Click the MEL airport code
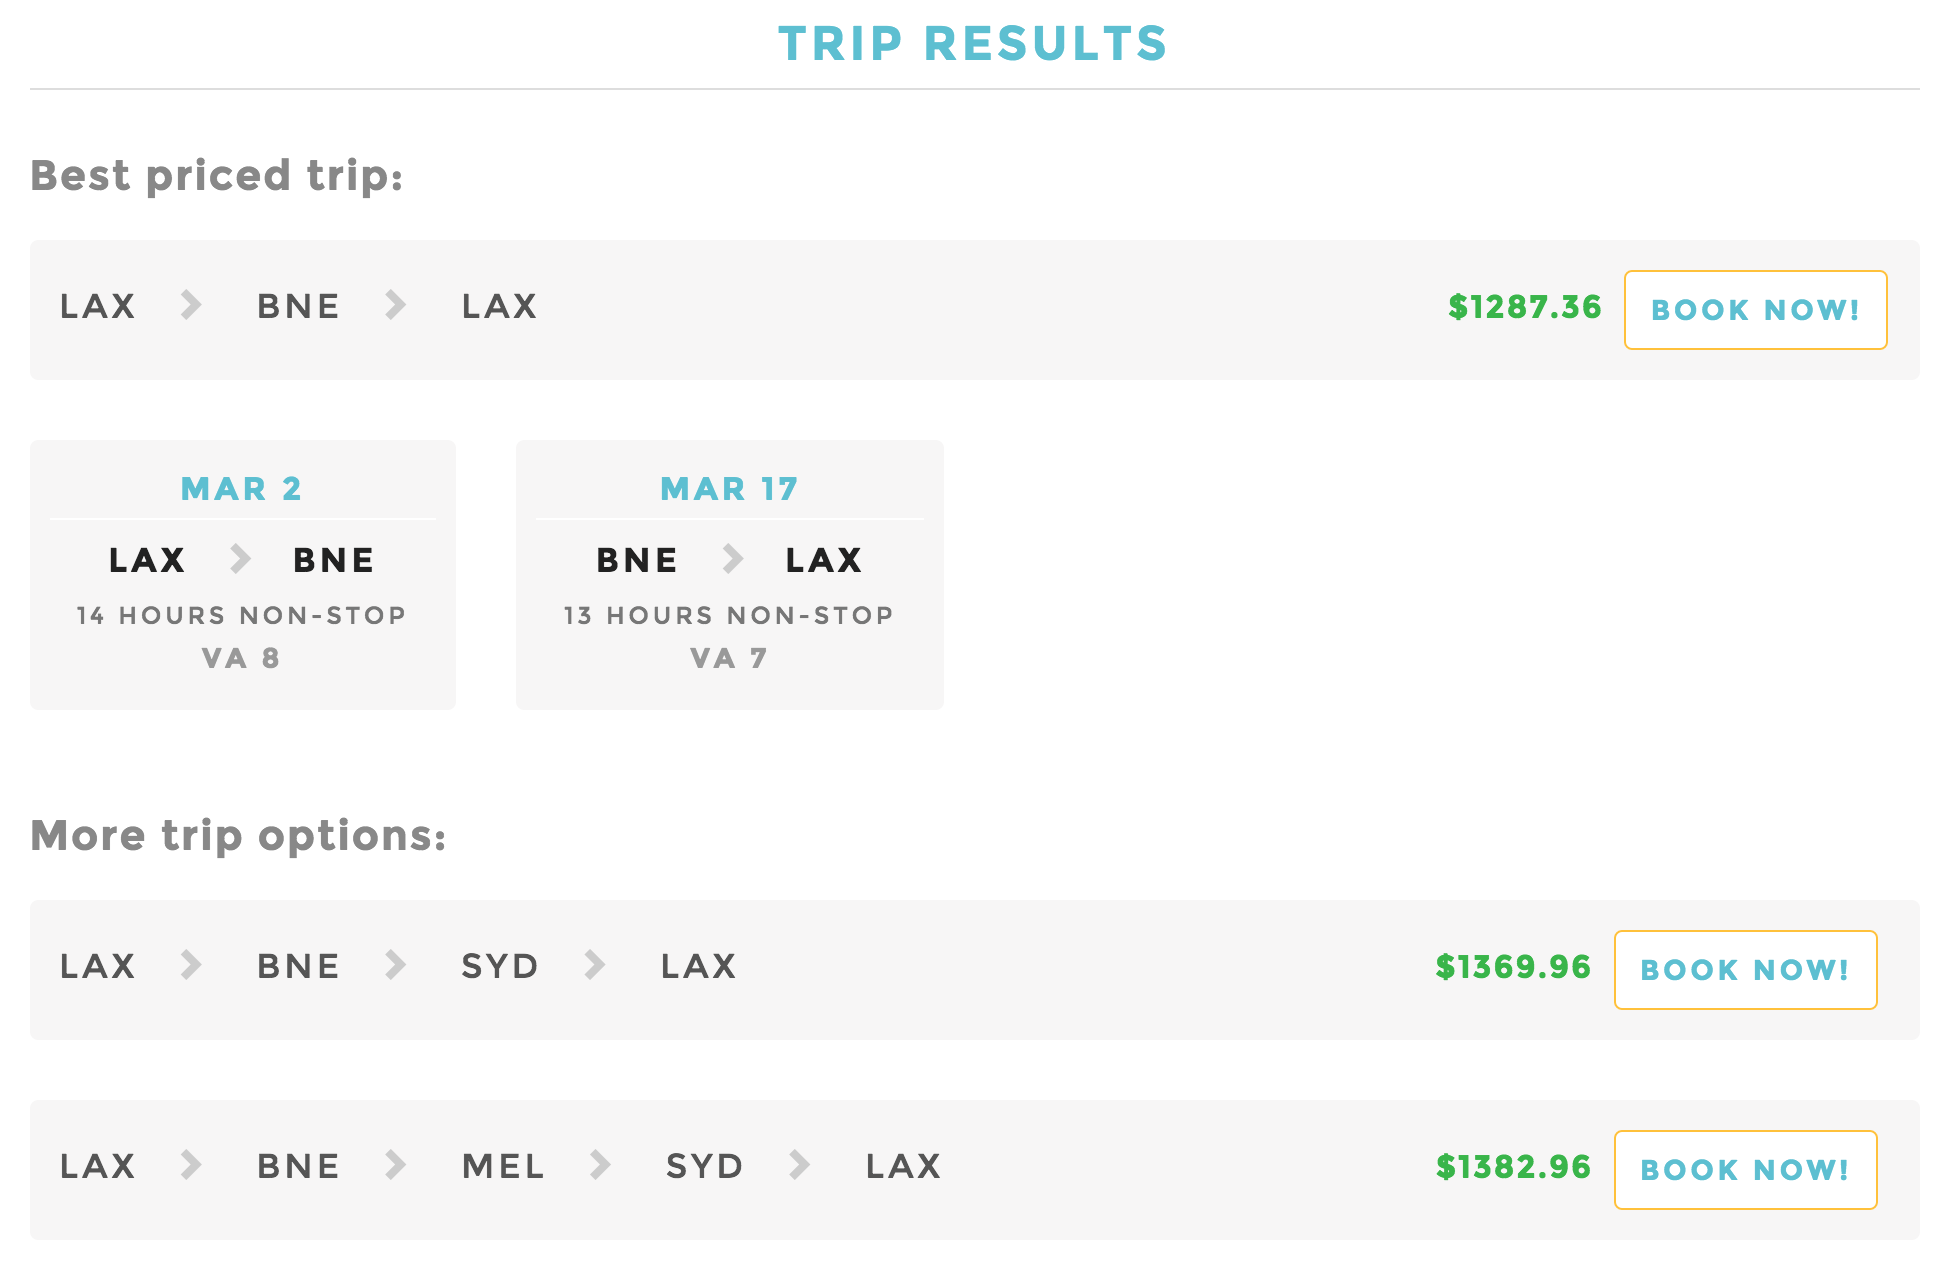The image size is (1950, 1284). [x=503, y=1166]
